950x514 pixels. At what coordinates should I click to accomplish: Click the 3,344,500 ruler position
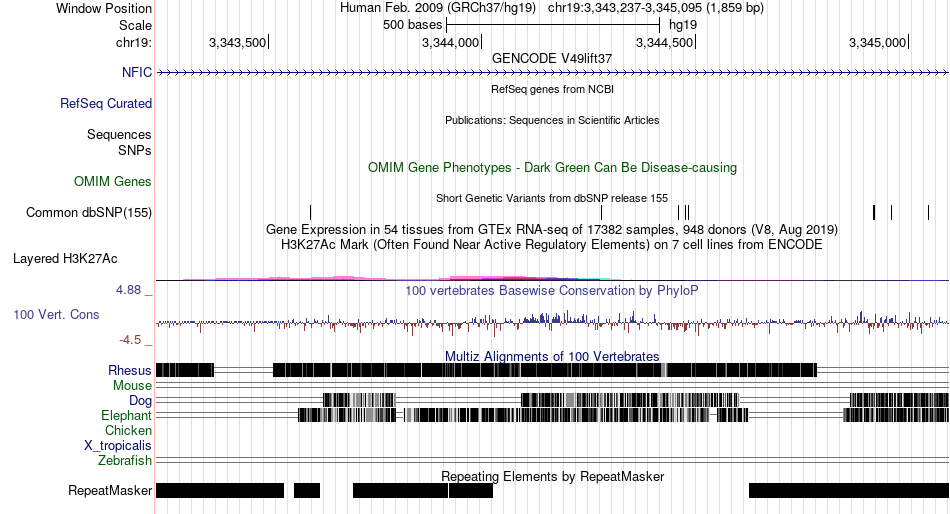665,42
